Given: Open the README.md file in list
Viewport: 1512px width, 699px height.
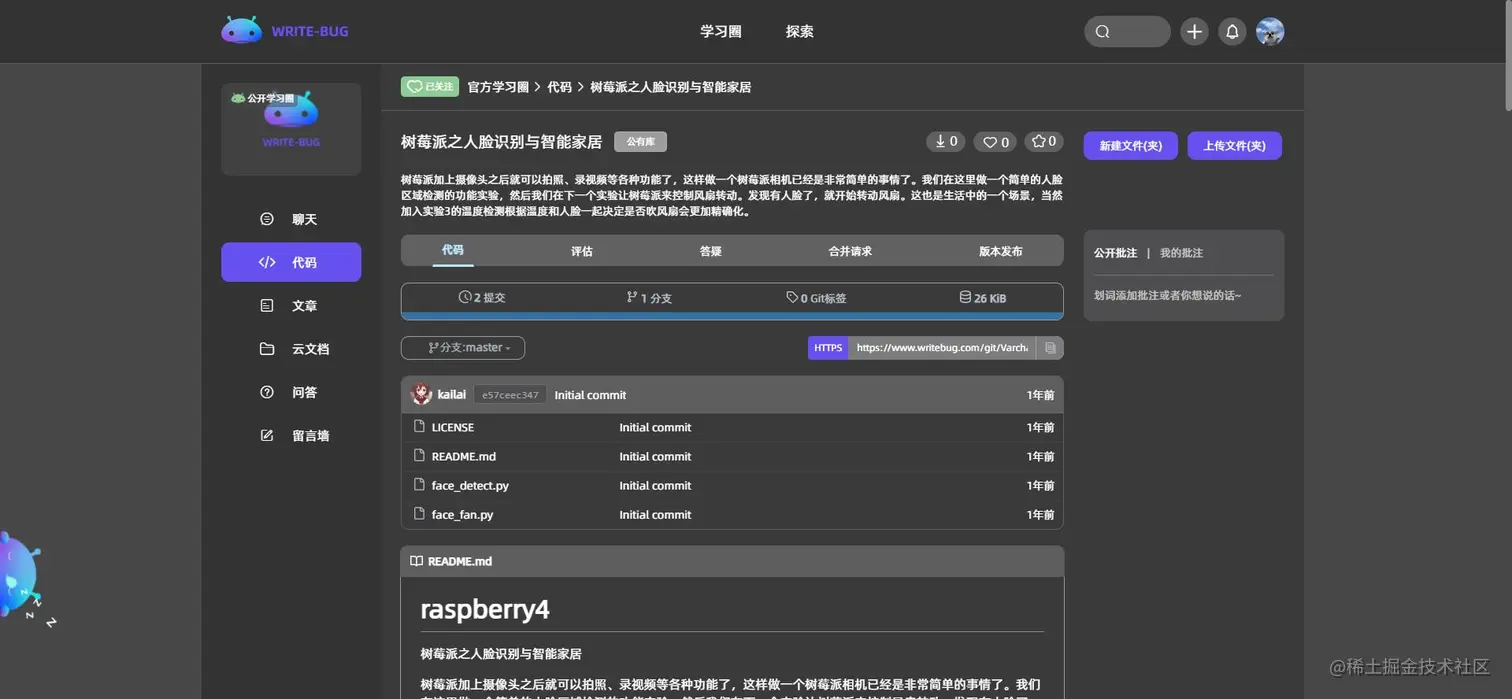Looking at the screenshot, I should pyautogui.click(x=464, y=456).
